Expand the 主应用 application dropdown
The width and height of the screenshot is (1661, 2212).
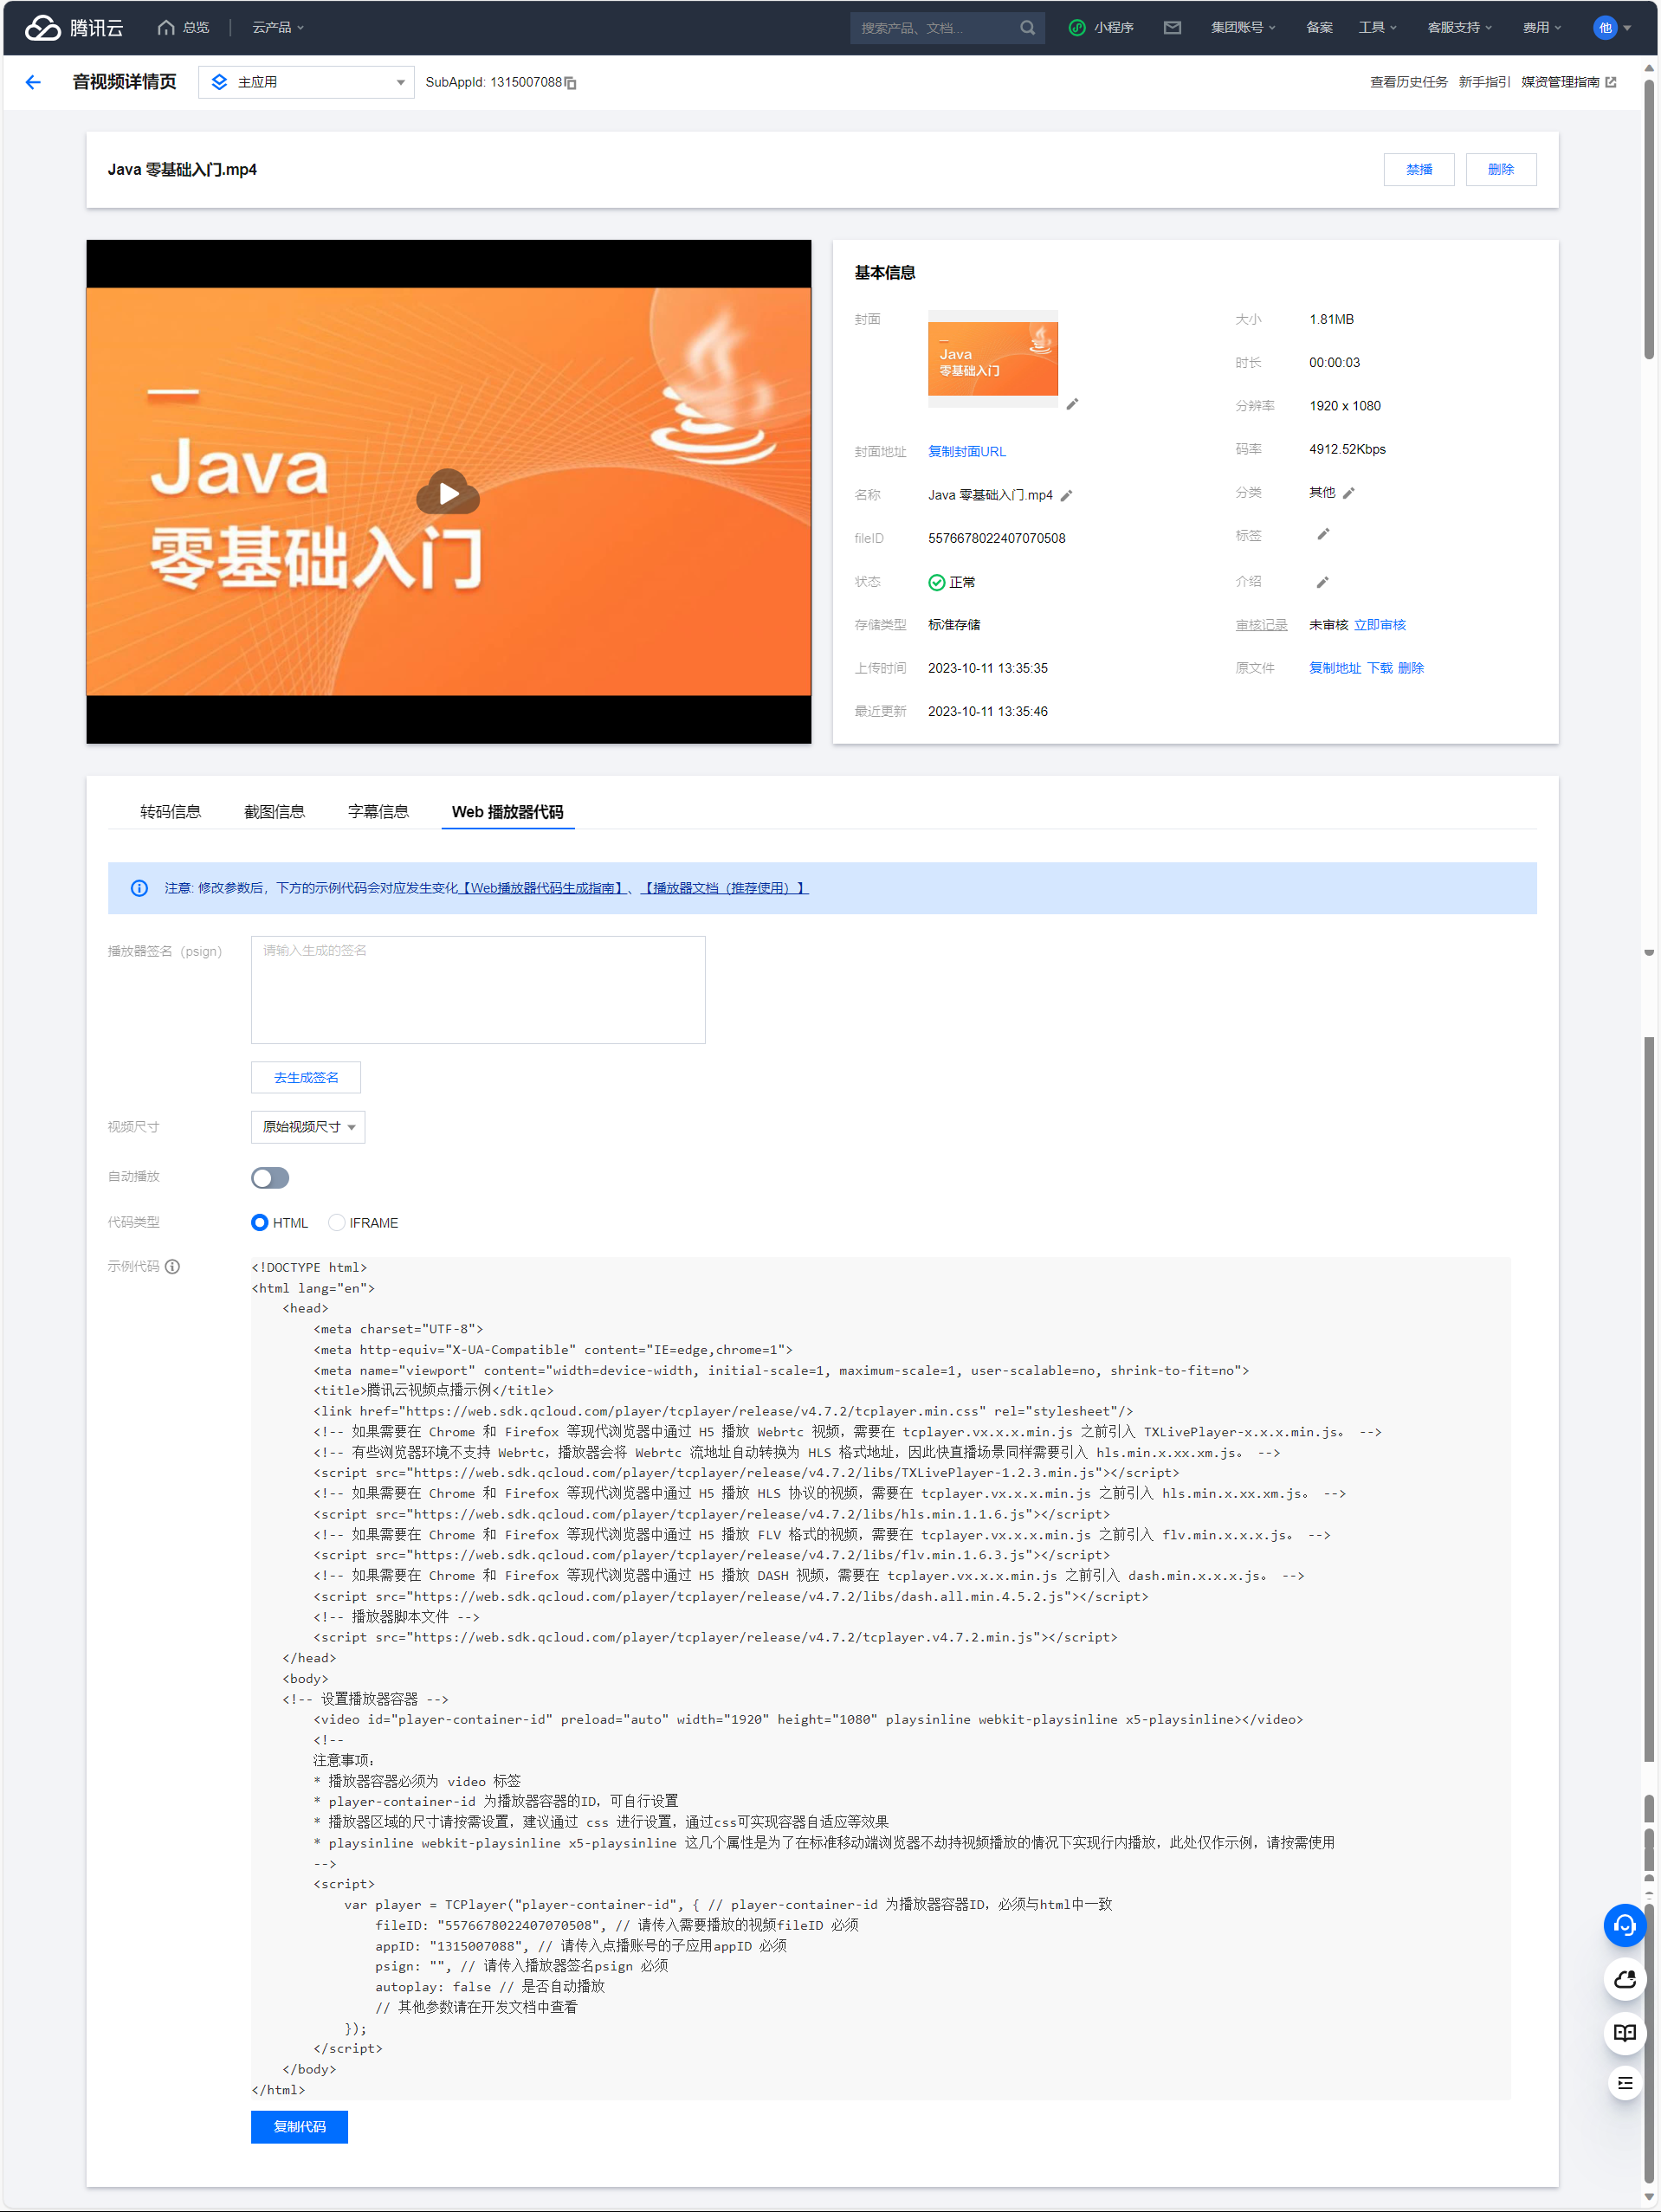[x=306, y=82]
